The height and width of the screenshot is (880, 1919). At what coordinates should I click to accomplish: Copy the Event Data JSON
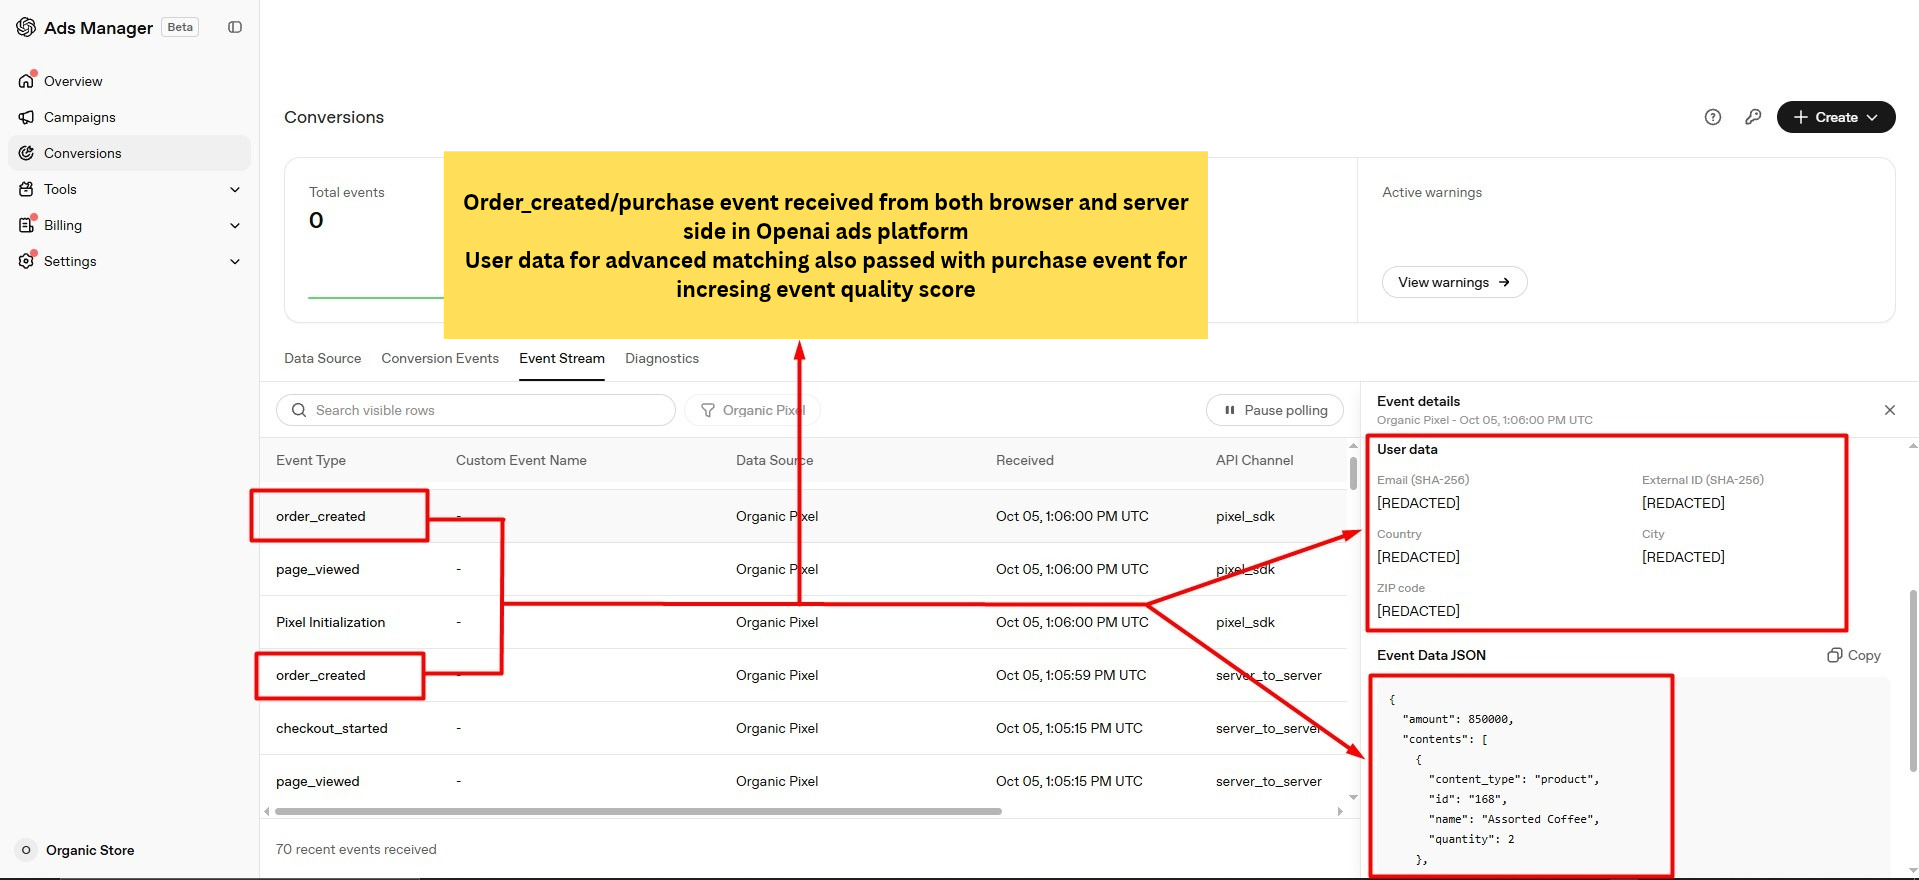coord(1854,655)
